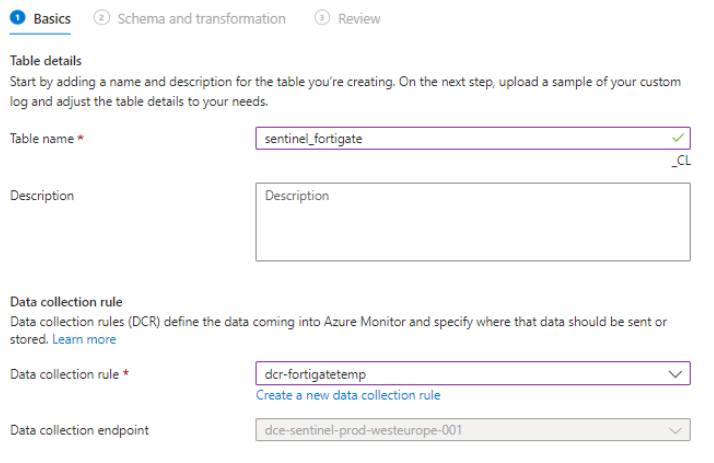Open the dce-sentinel-prod-westeurope-001 endpoint dropdown
Screen dimensions: 714x463
coord(460,431)
